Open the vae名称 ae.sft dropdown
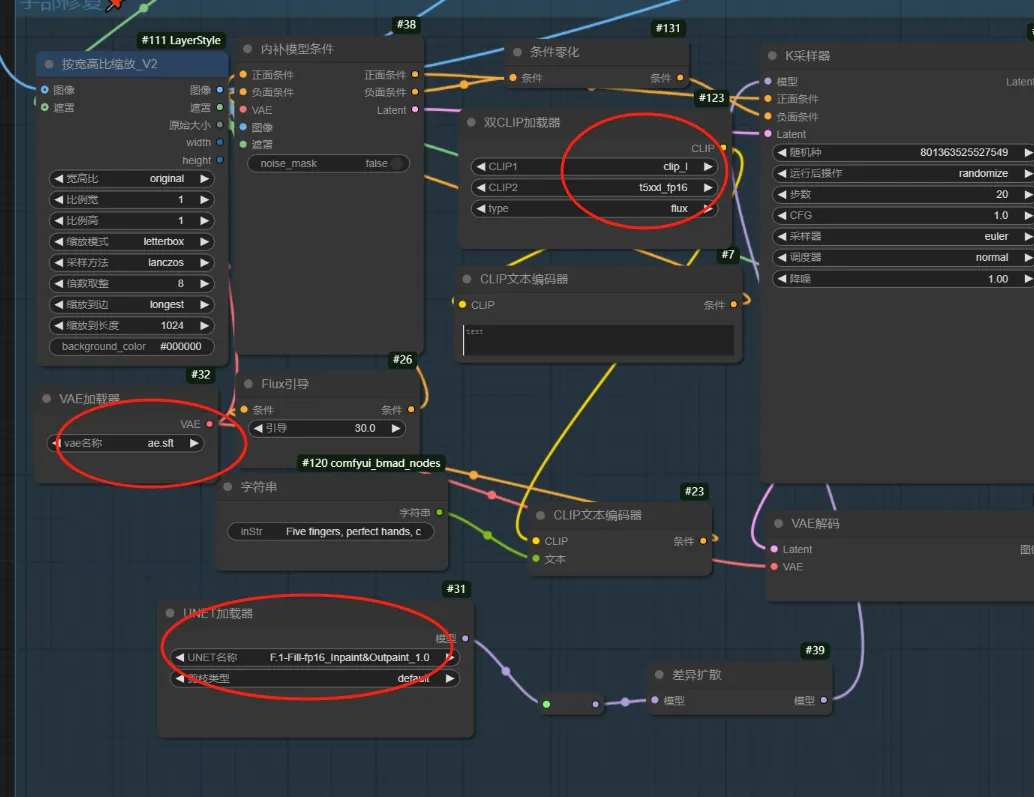 coord(126,443)
